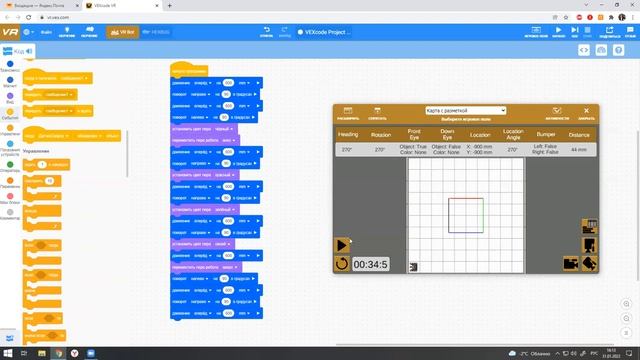
Task: Open the Файл menu
Action: click(x=46, y=32)
